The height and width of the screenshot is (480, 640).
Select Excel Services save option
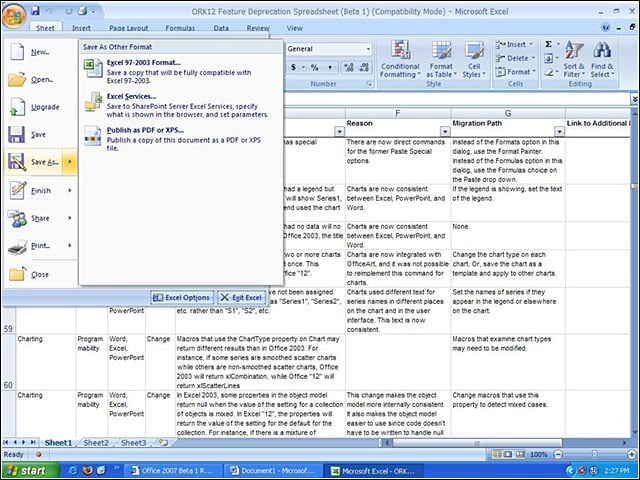pyautogui.click(x=180, y=105)
